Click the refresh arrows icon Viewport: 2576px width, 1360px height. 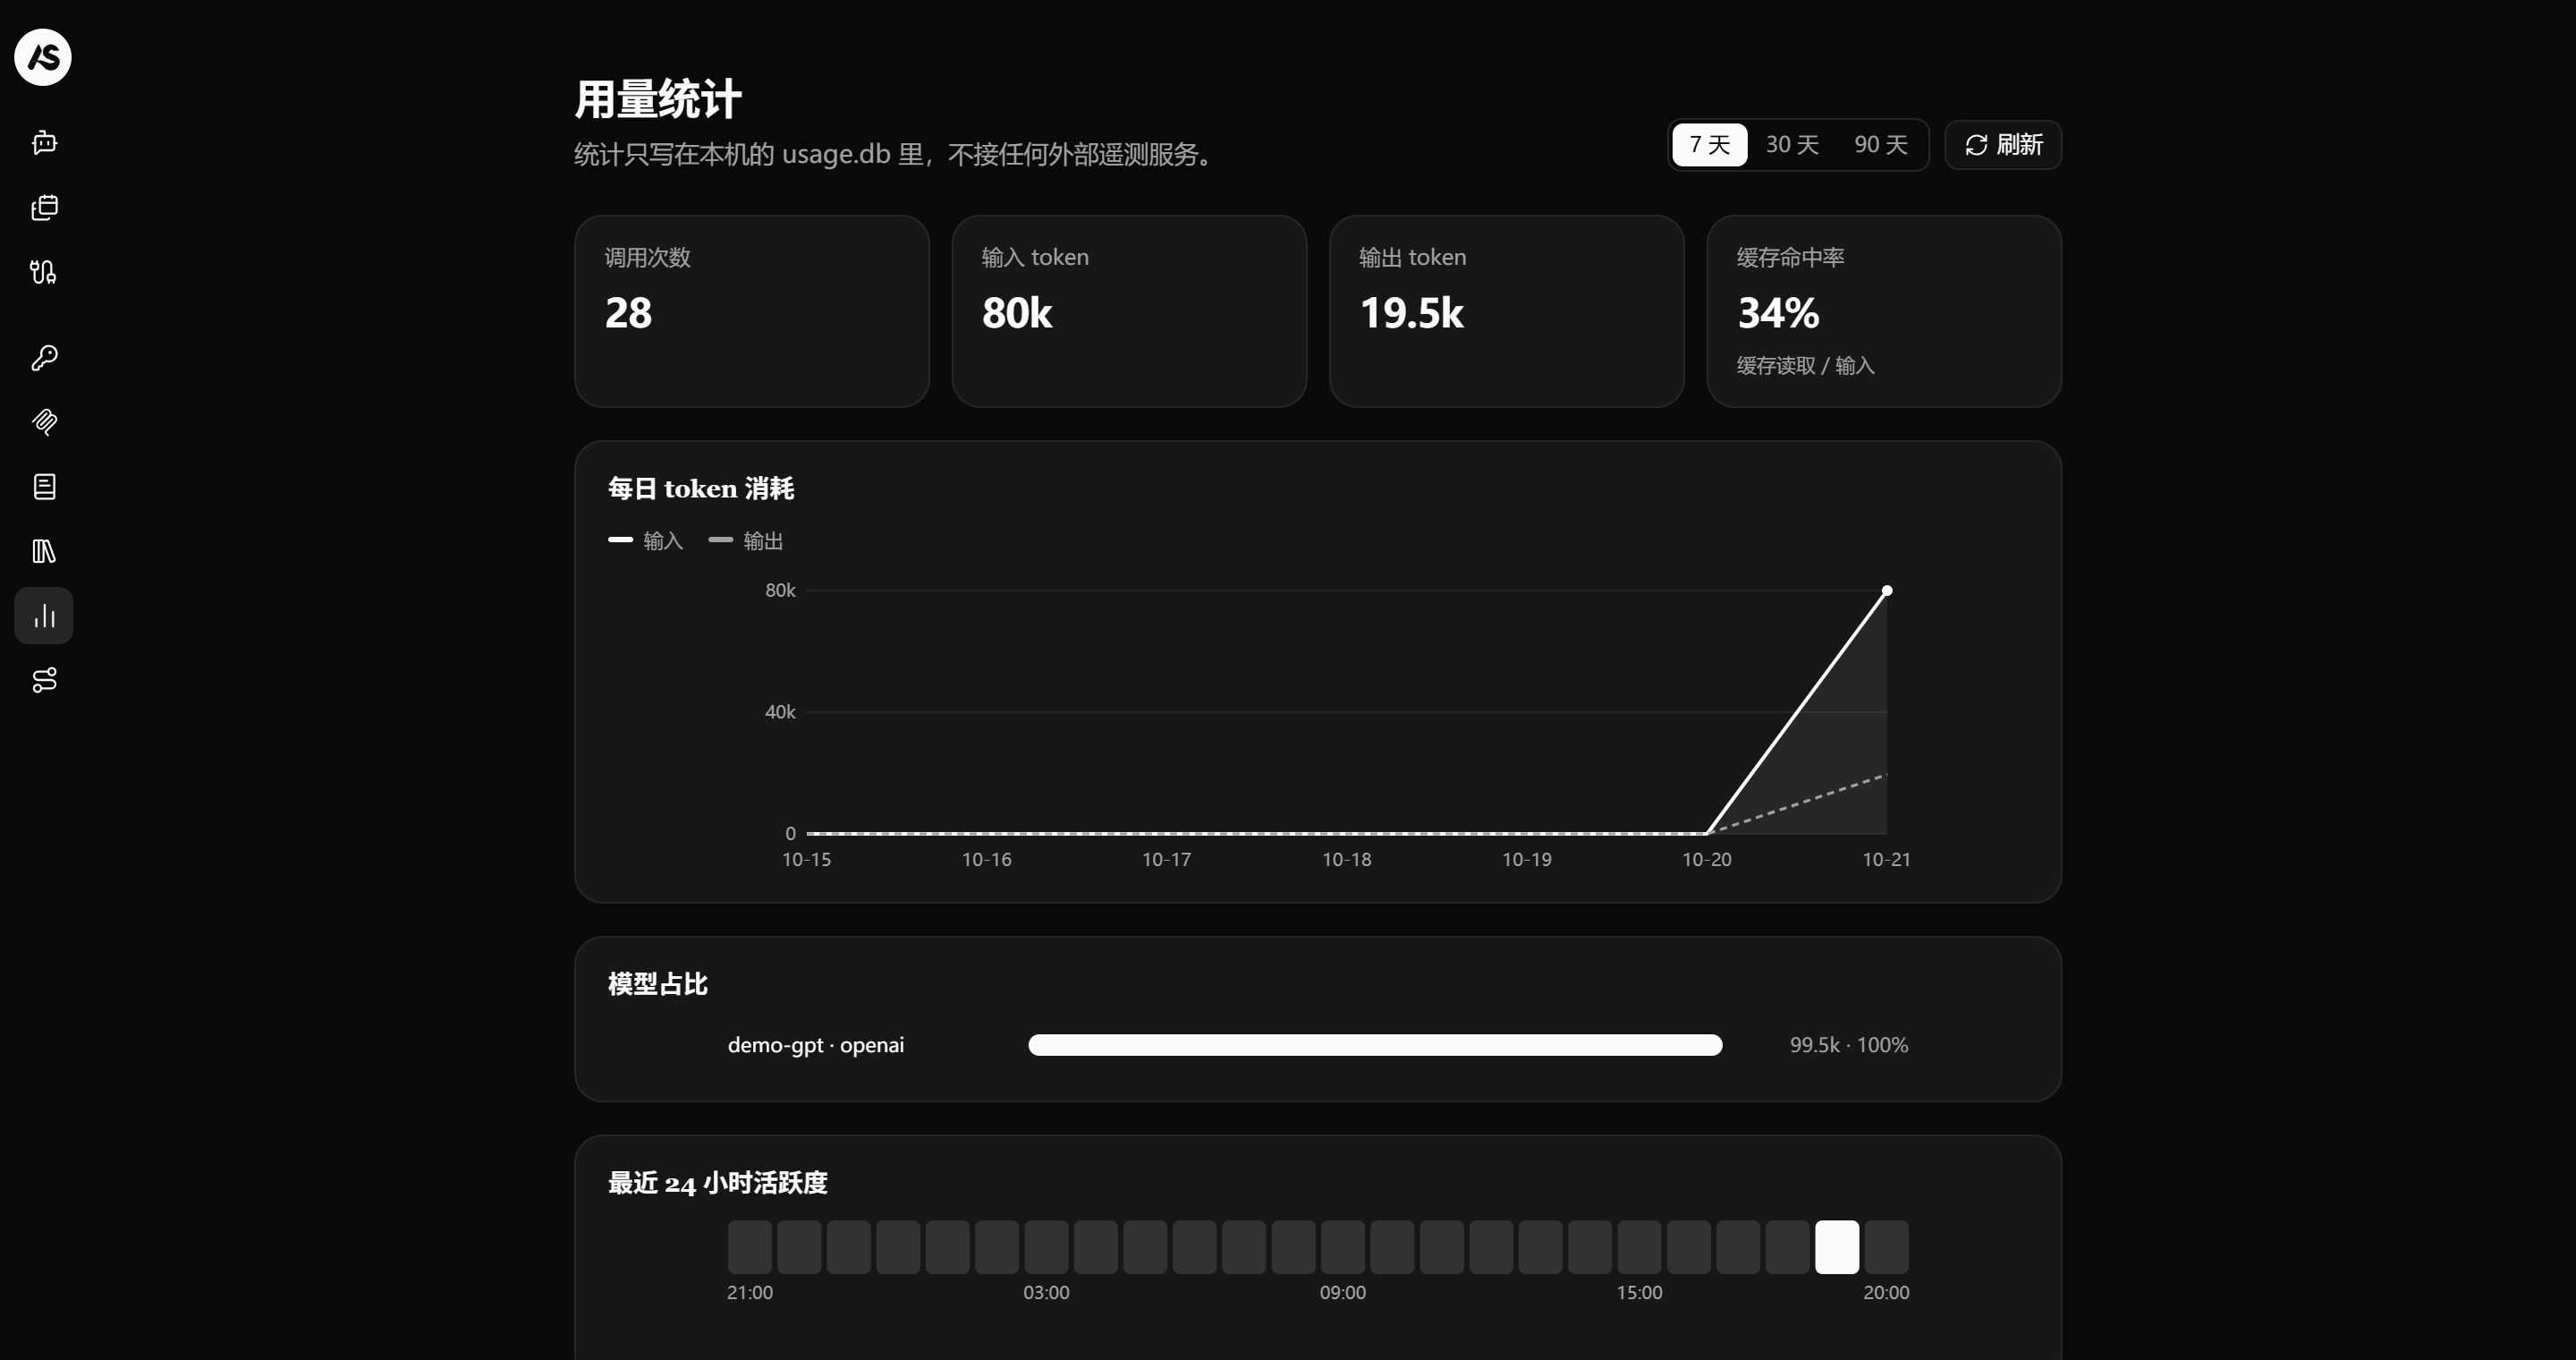pos(1976,145)
